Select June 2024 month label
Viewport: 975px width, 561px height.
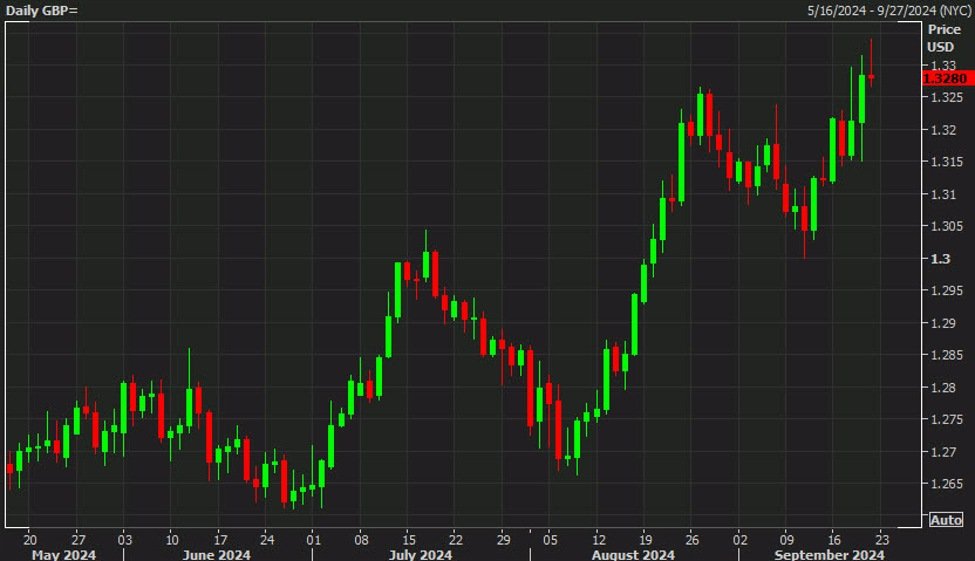click(x=217, y=554)
